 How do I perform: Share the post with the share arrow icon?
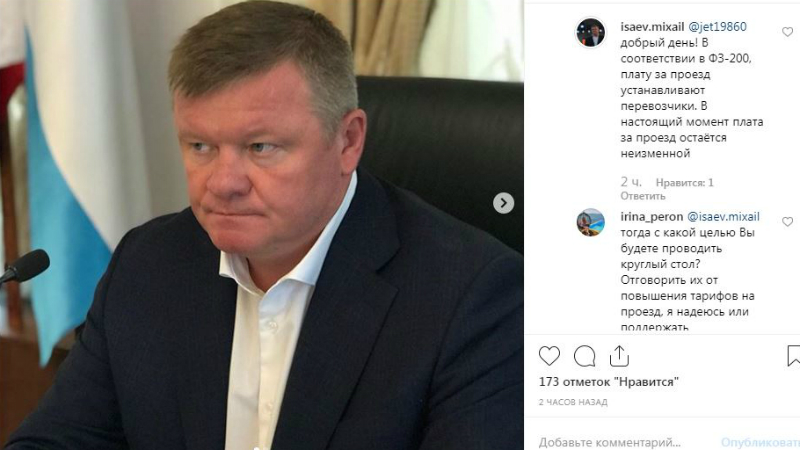(619, 356)
